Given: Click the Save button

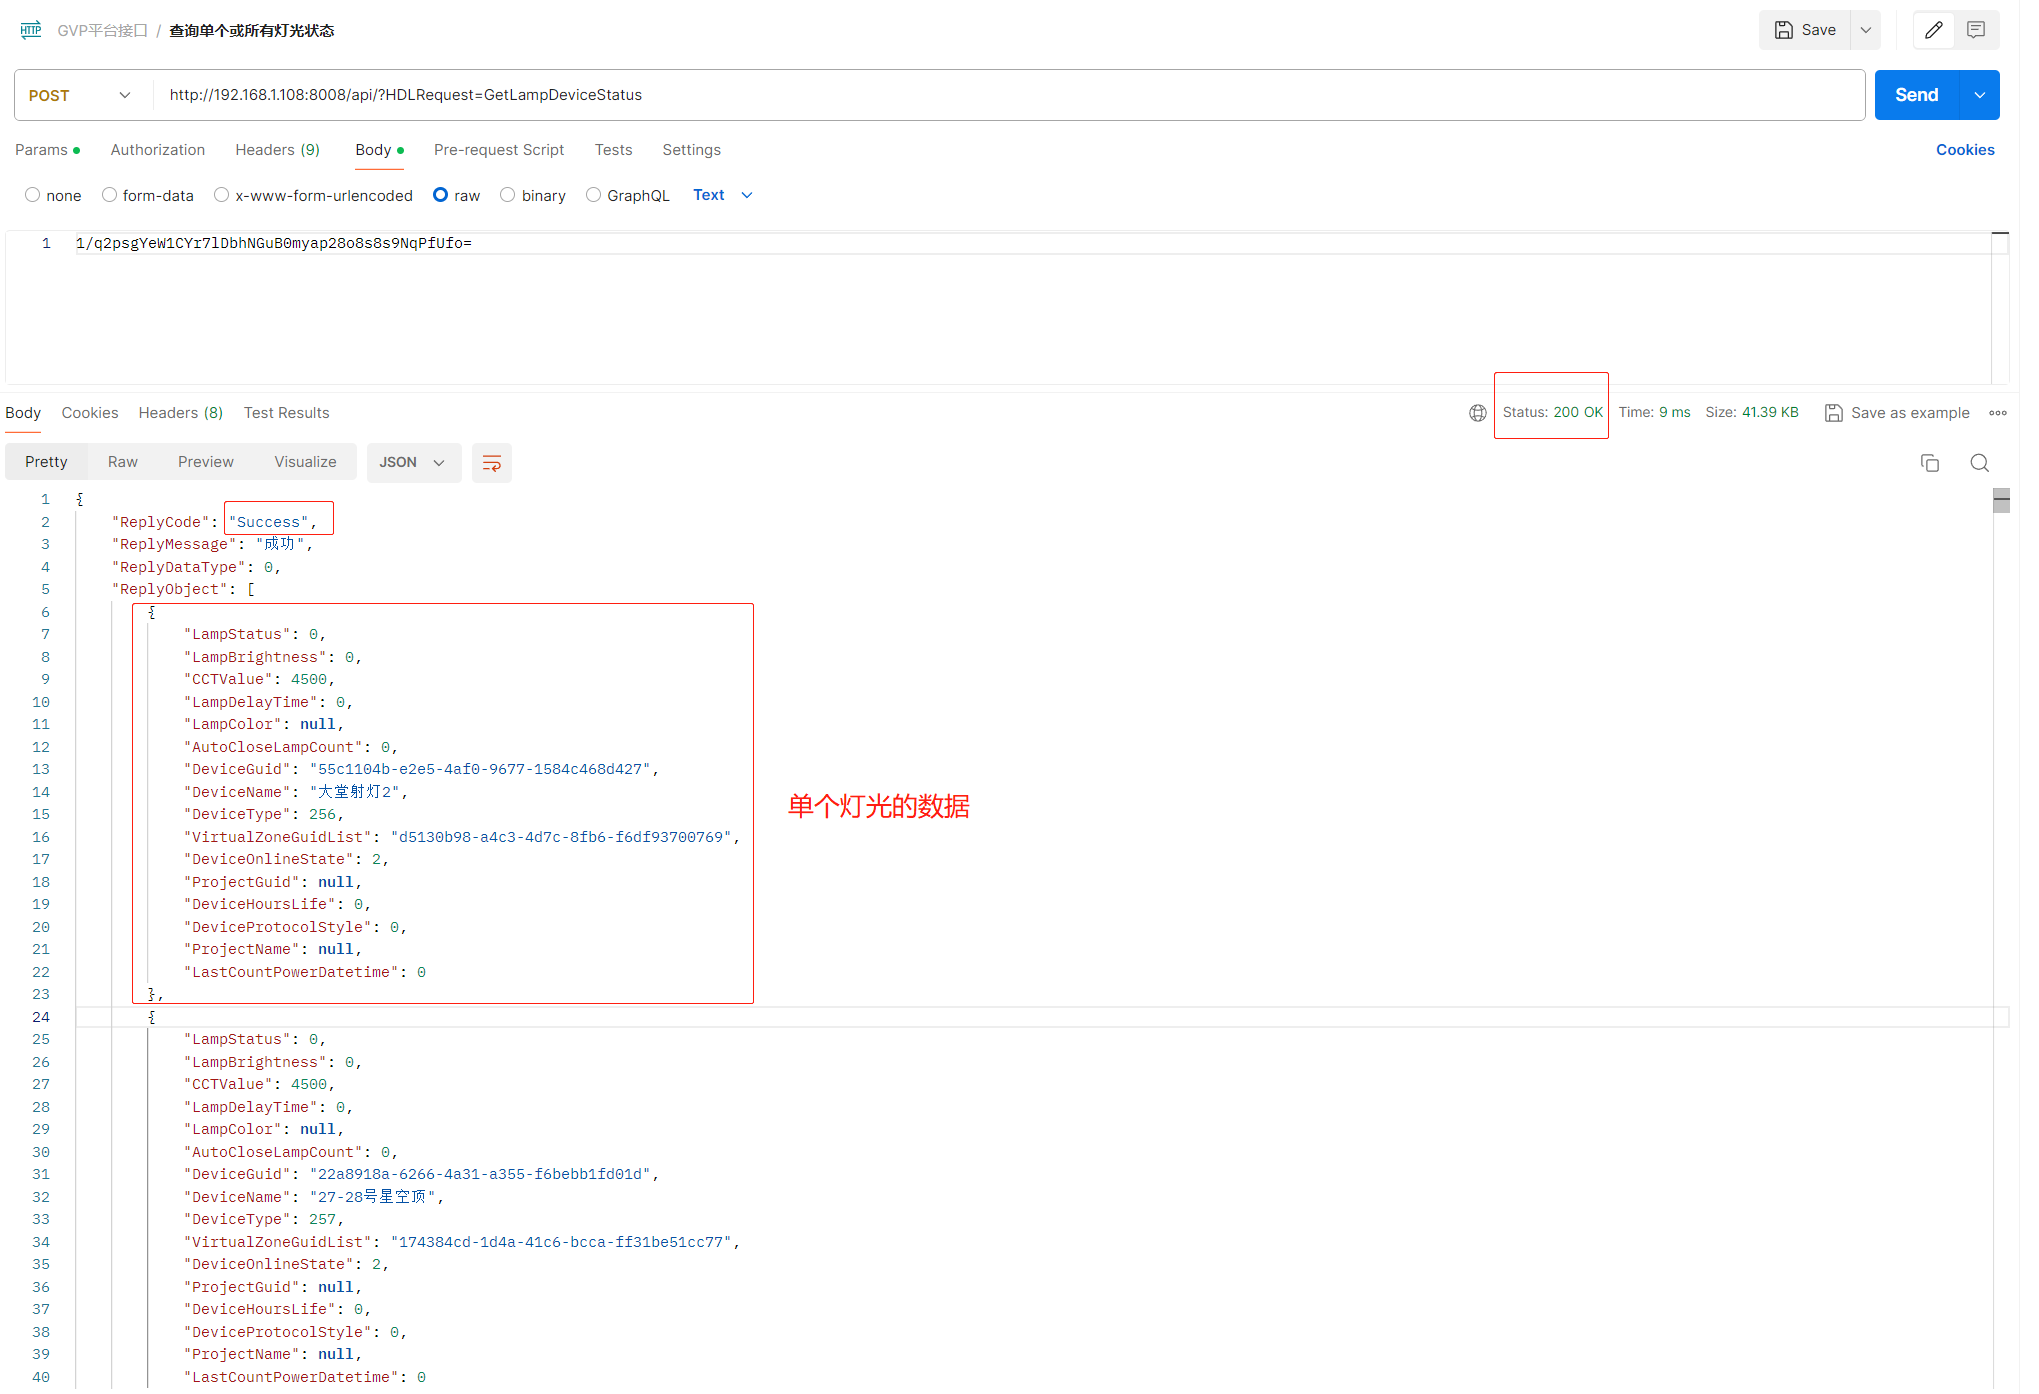Looking at the screenshot, I should (x=1805, y=30).
